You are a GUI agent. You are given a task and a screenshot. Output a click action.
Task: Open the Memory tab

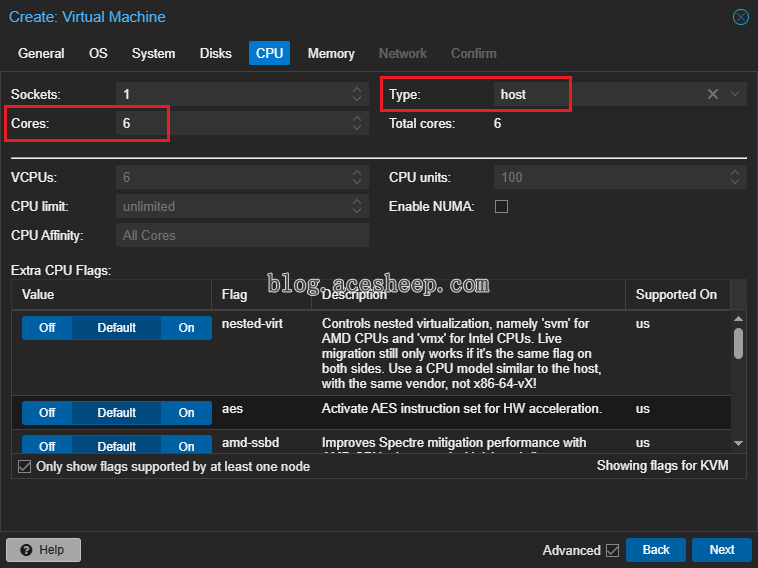[331, 53]
